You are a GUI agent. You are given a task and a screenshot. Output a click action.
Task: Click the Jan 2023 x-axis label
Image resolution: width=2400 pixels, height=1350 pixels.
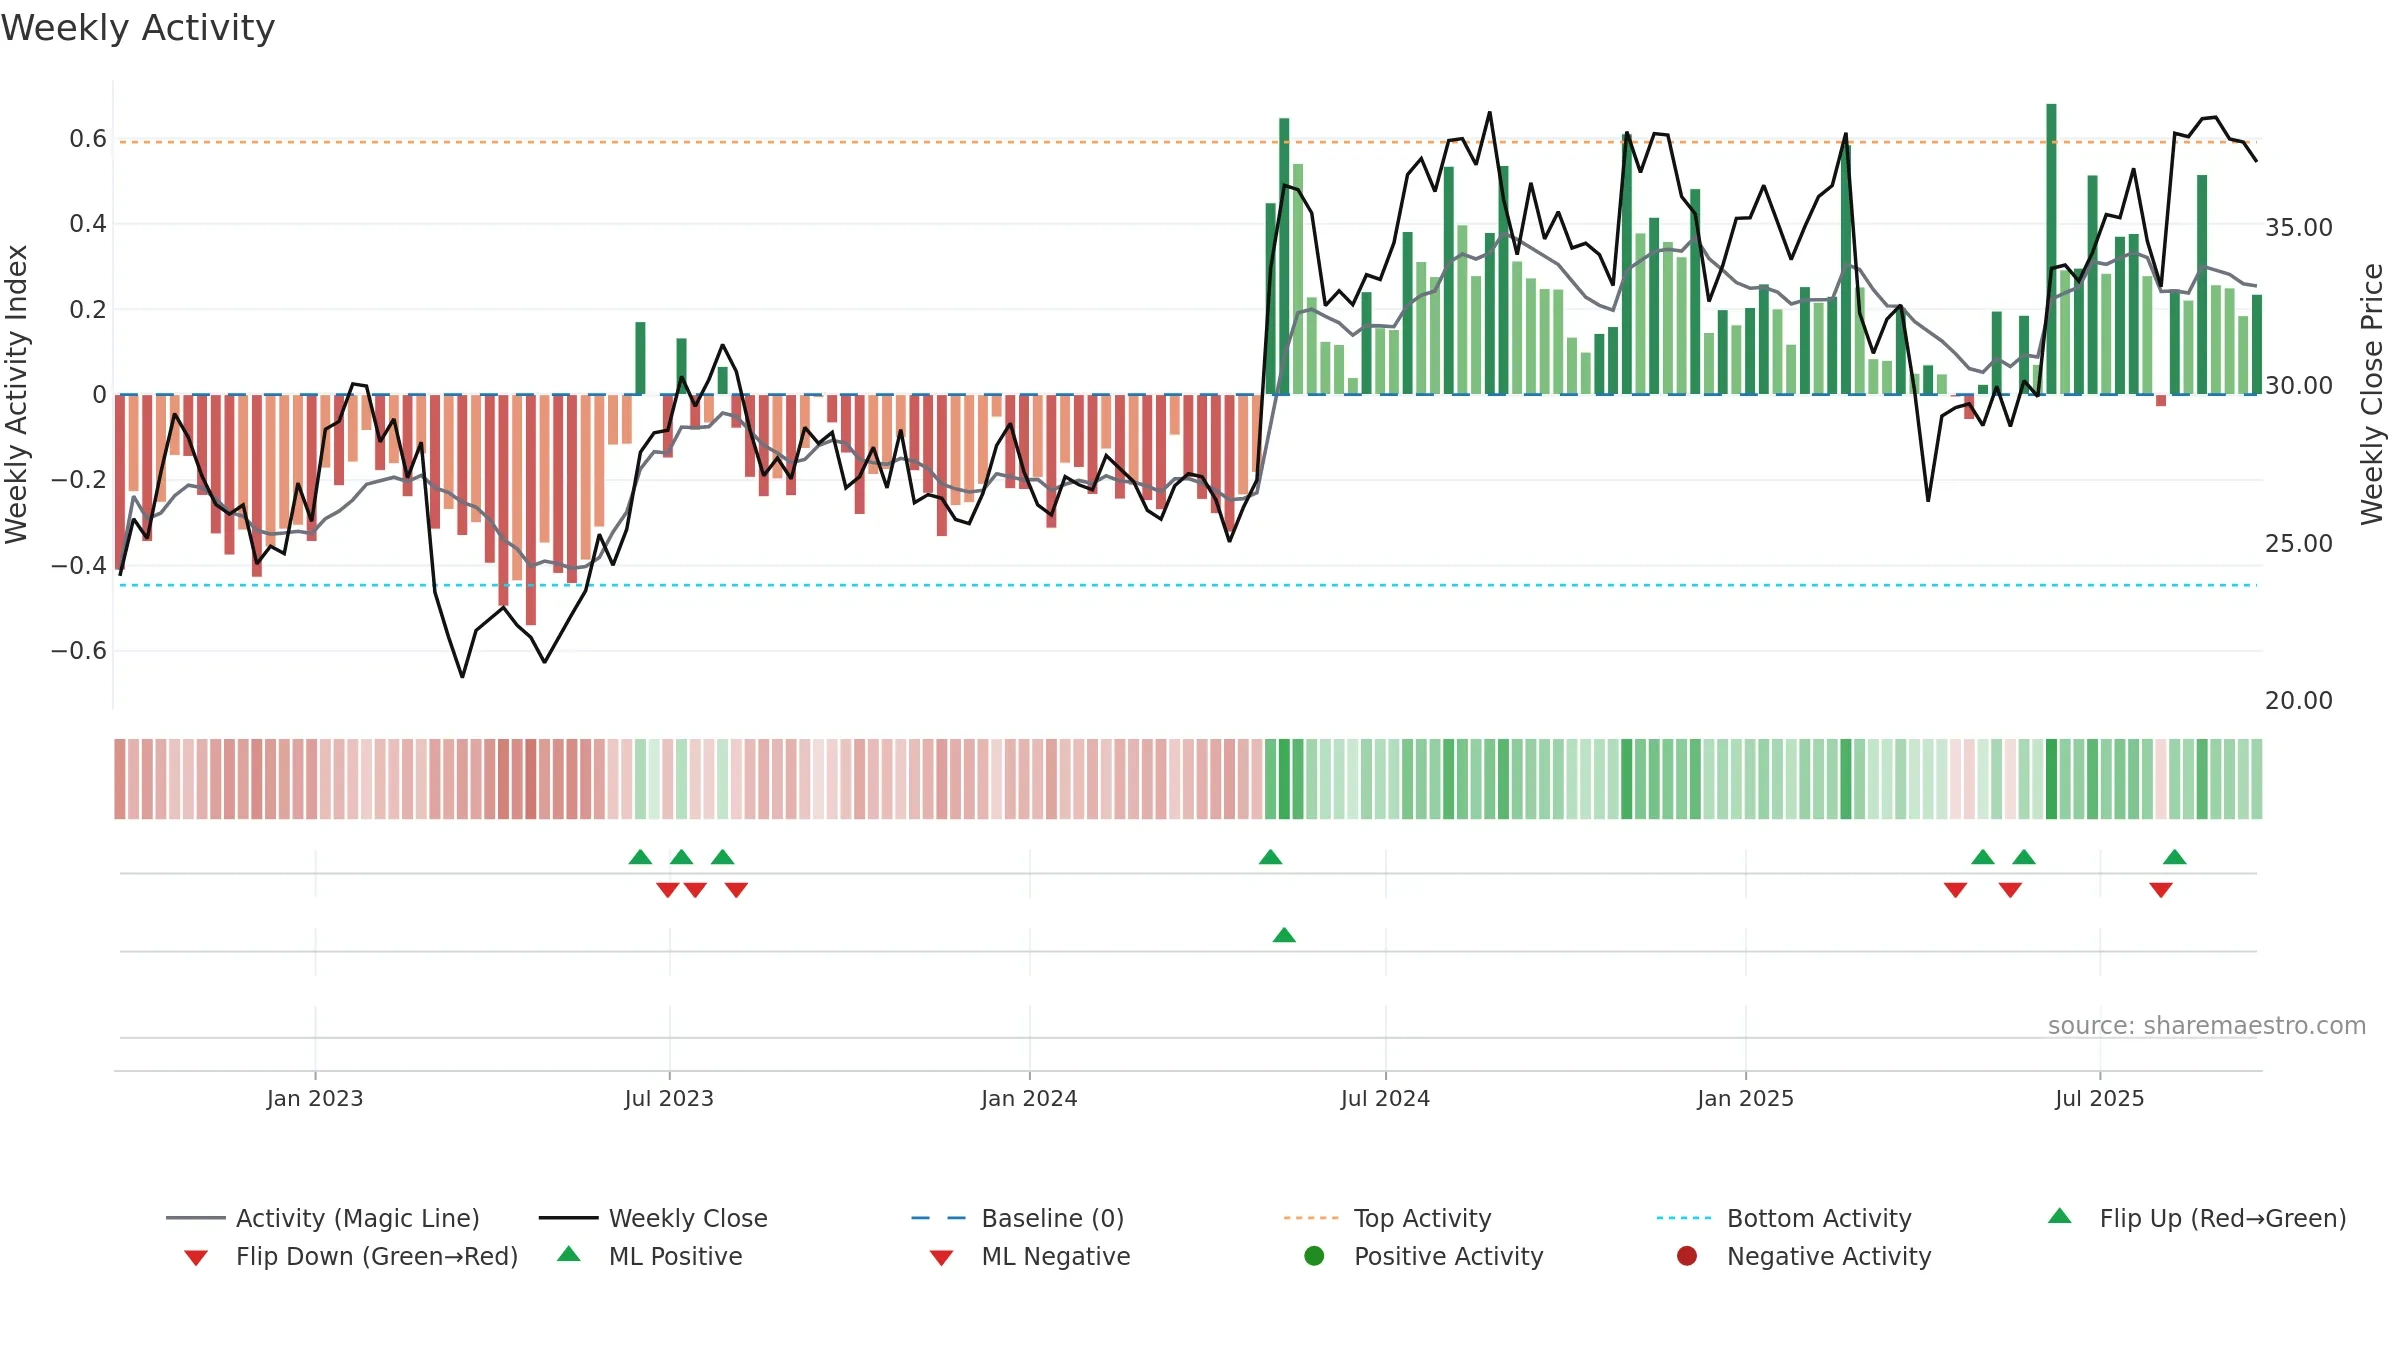point(315,1099)
